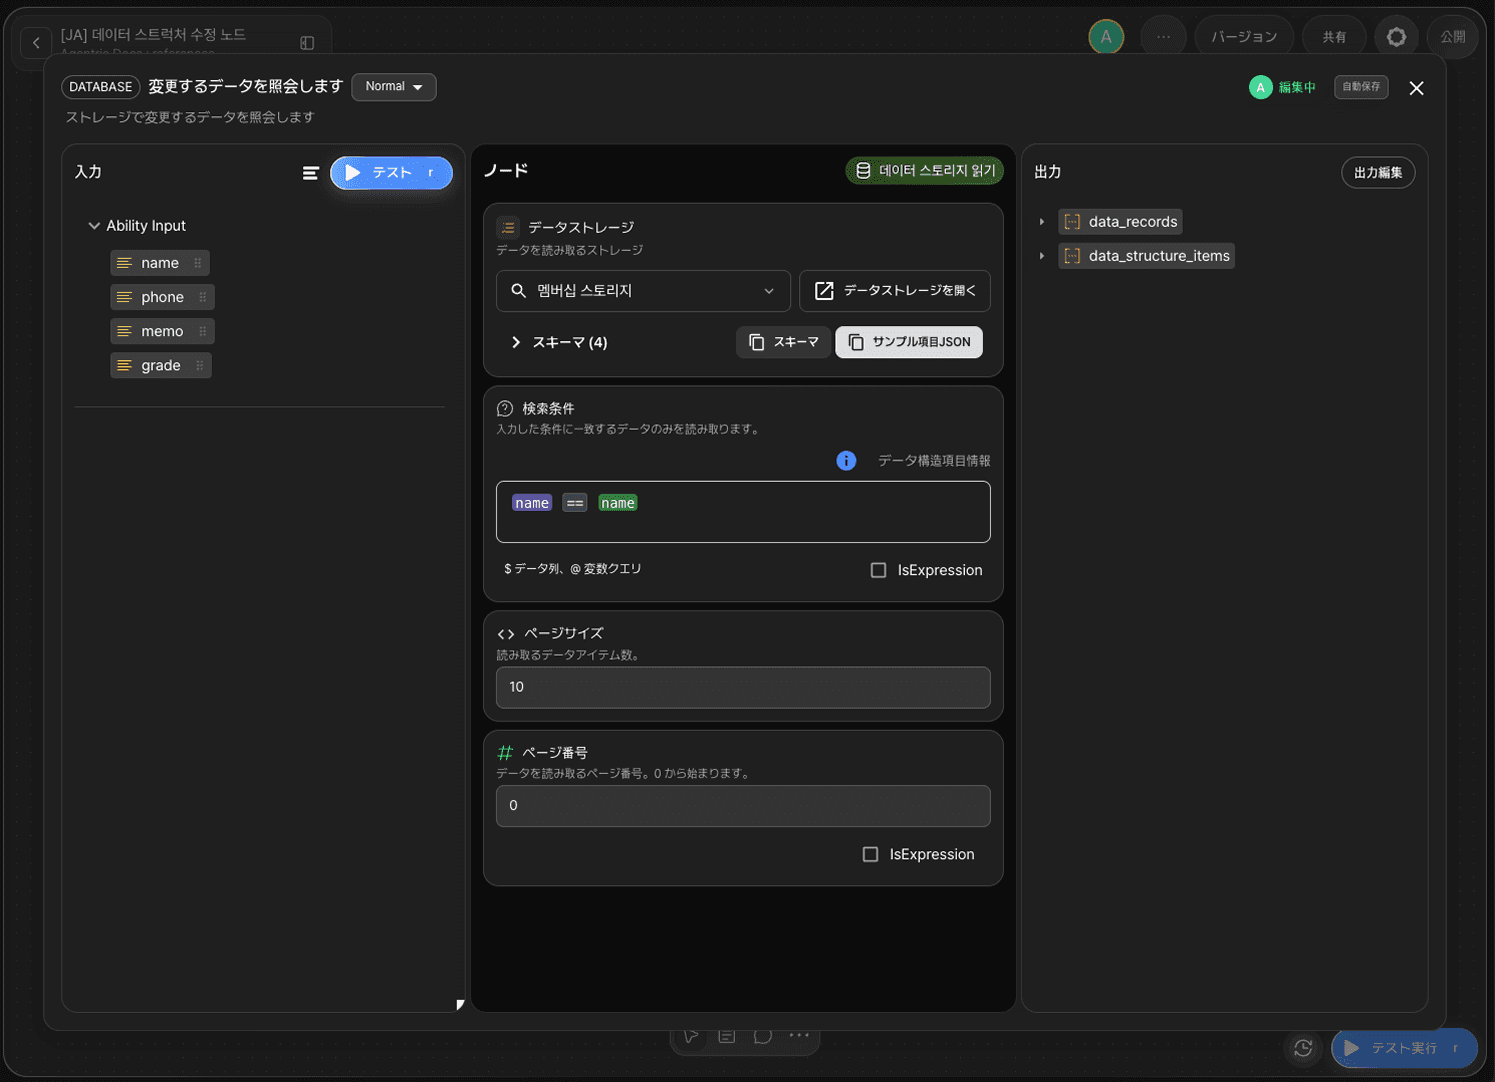Enable IsExpression checkbox under 検索条件
This screenshot has width=1495, height=1082.
point(878,570)
